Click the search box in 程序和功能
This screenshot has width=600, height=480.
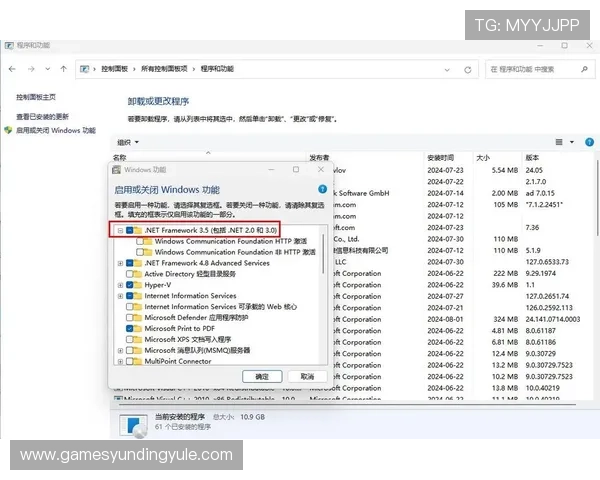coord(540,69)
